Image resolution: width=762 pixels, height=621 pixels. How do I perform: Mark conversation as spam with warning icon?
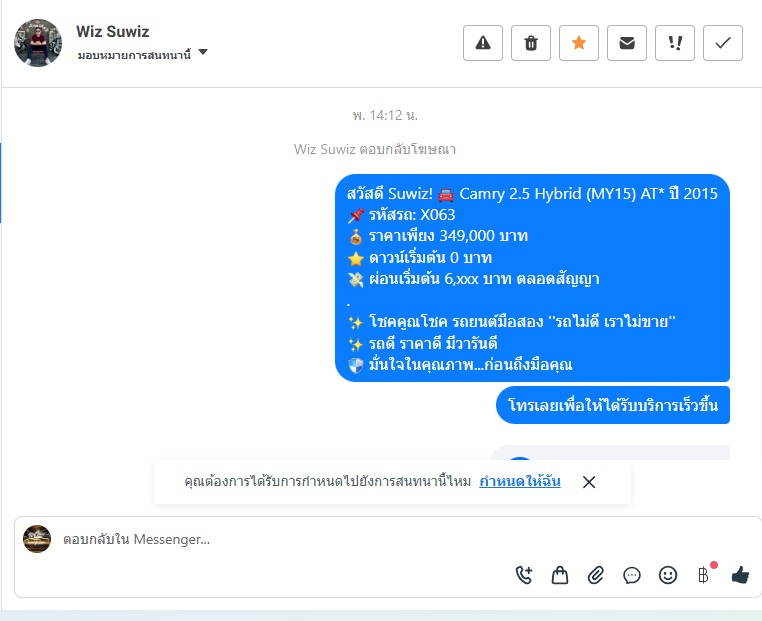click(483, 43)
